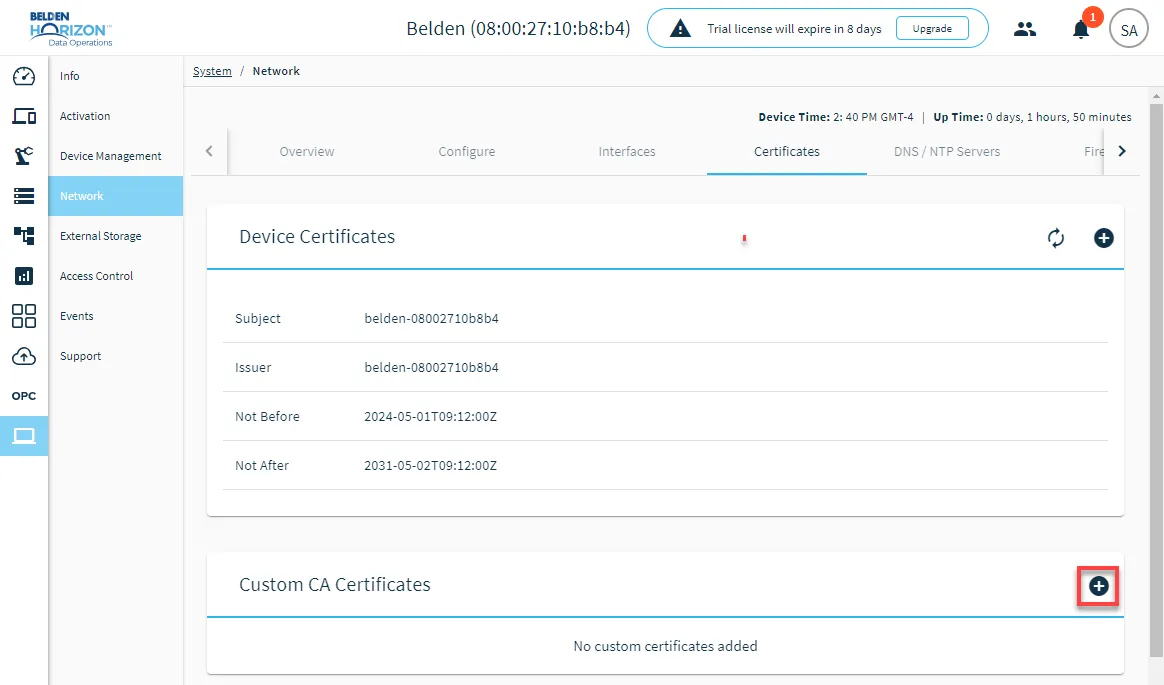1164x685 pixels.
Task: Select Network in the system menu
Action: [x=116, y=196]
